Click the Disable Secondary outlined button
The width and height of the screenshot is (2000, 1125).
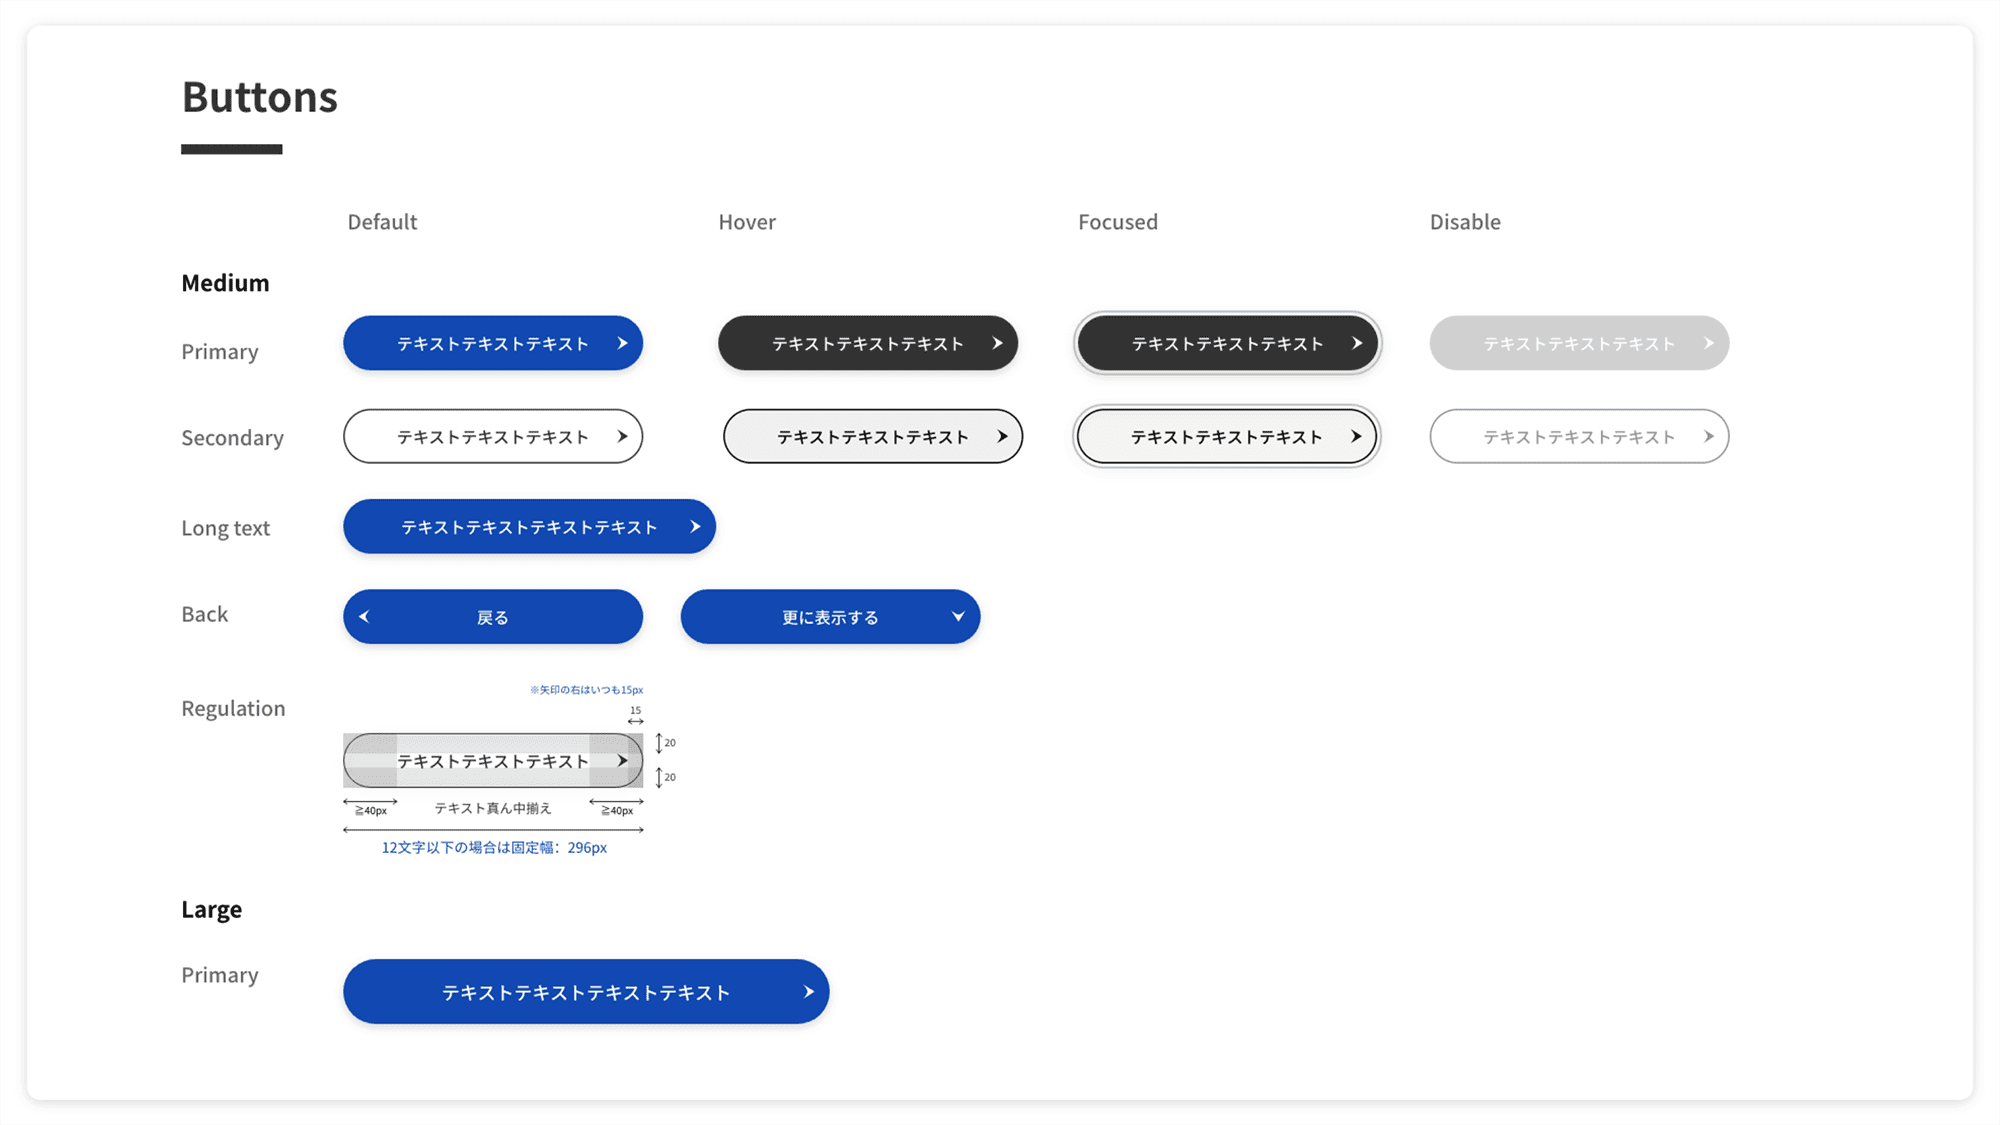tap(1578, 436)
